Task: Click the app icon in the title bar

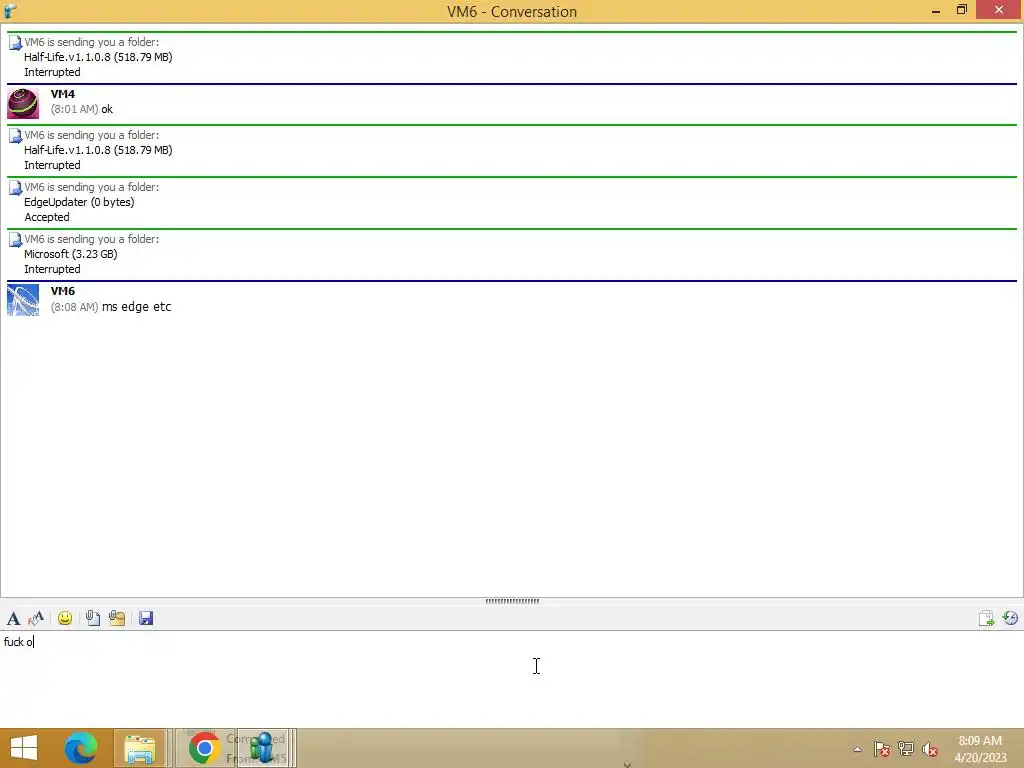Action: tap(10, 10)
